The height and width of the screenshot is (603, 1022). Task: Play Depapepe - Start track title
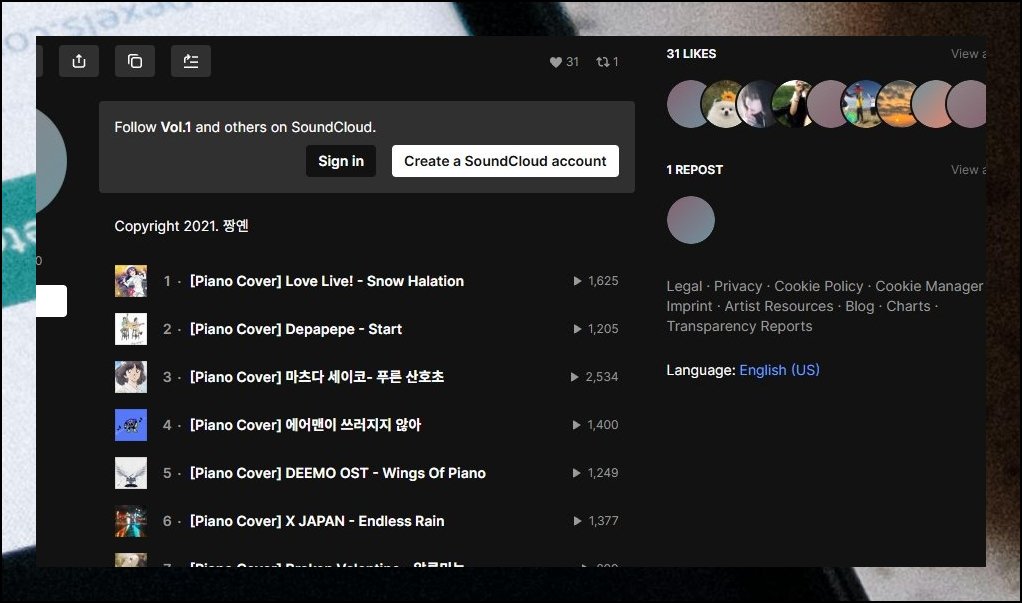tap(295, 329)
